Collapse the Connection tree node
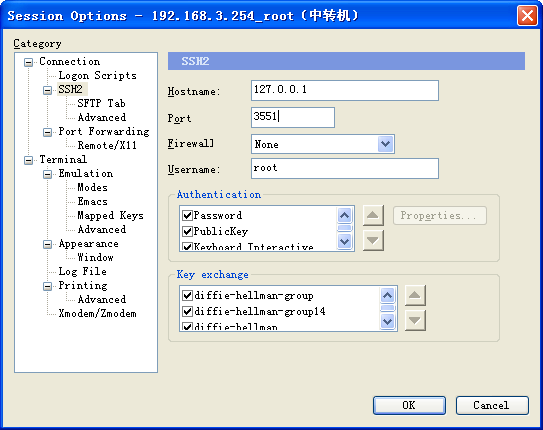Image resolution: width=543 pixels, height=430 pixels. tap(28, 62)
